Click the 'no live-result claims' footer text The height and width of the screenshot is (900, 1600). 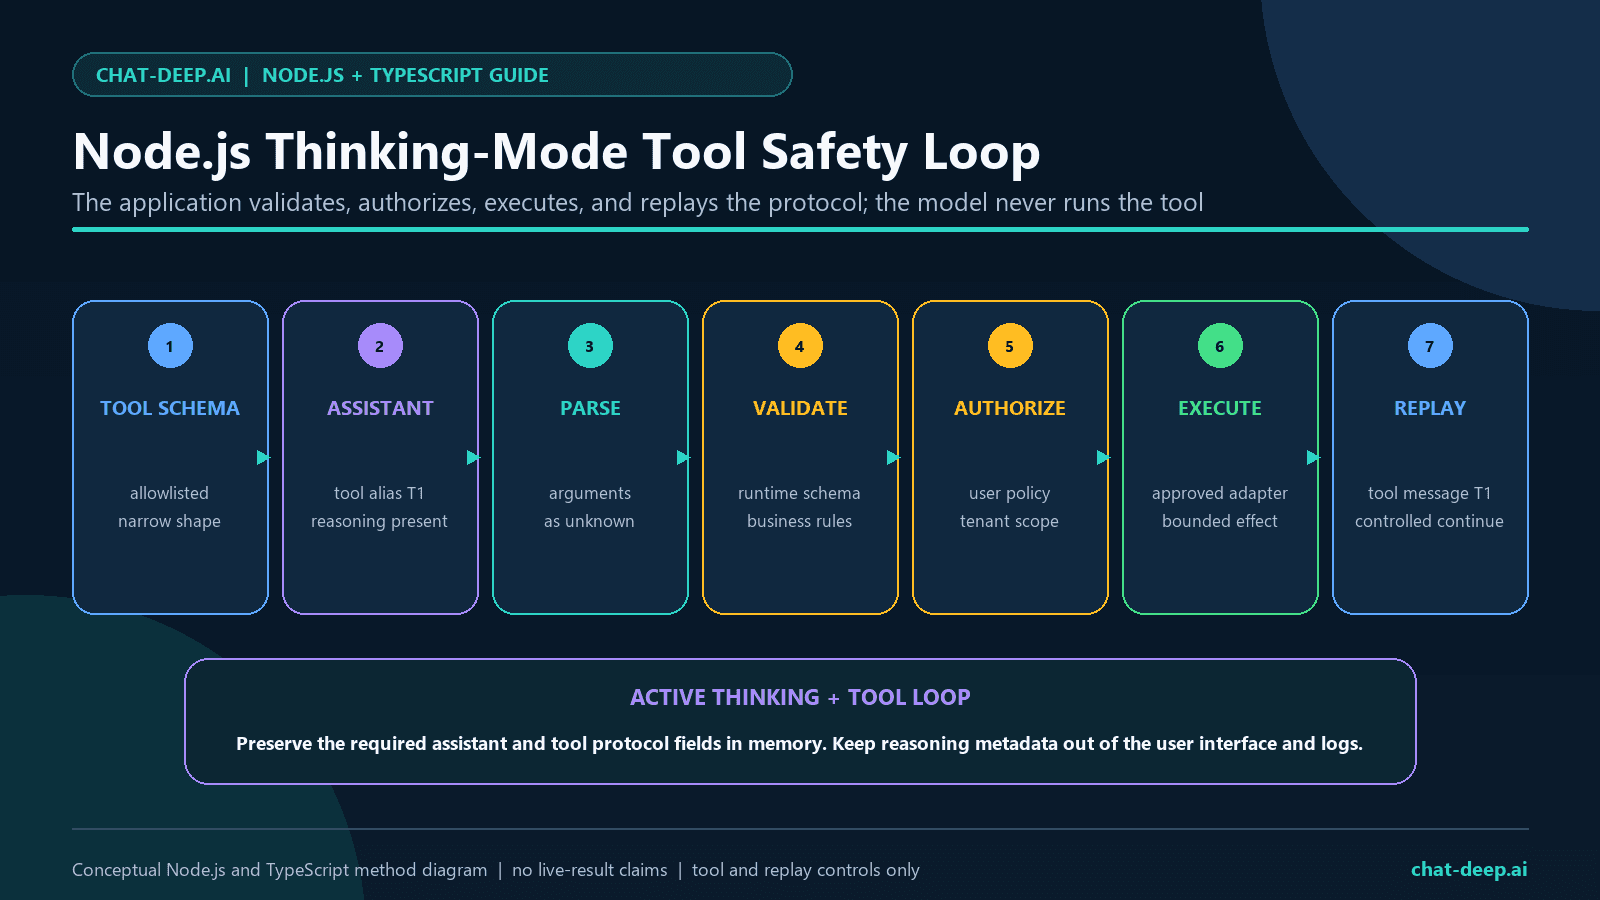(590, 870)
